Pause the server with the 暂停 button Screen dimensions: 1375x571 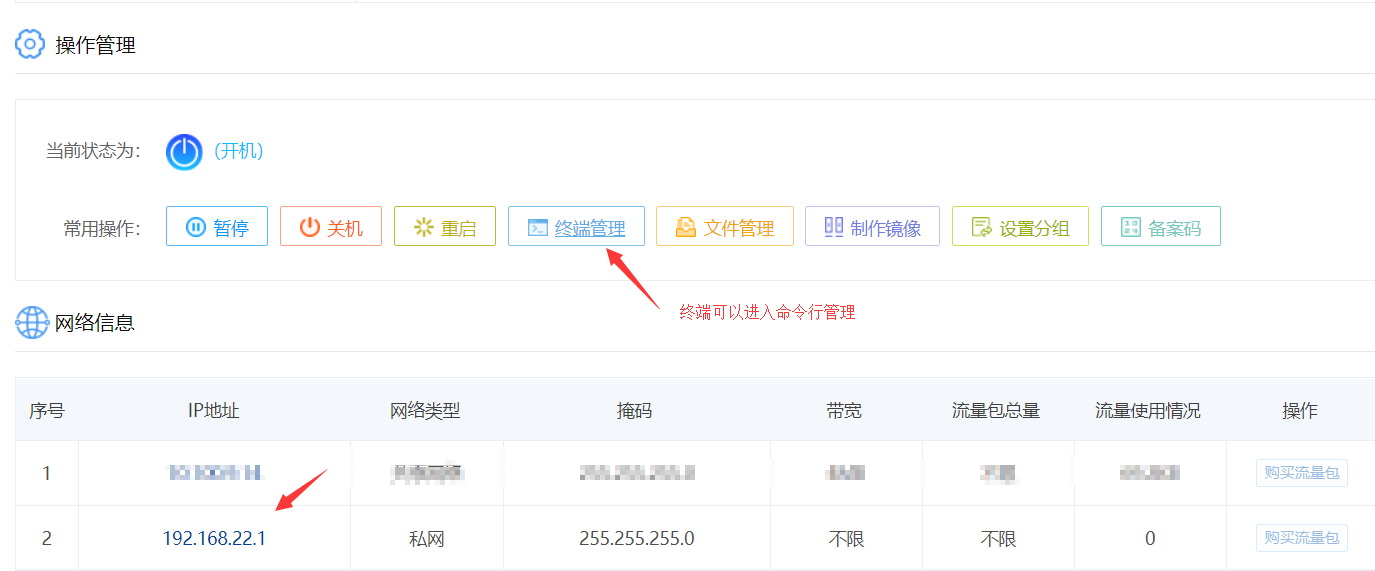click(x=217, y=227)
